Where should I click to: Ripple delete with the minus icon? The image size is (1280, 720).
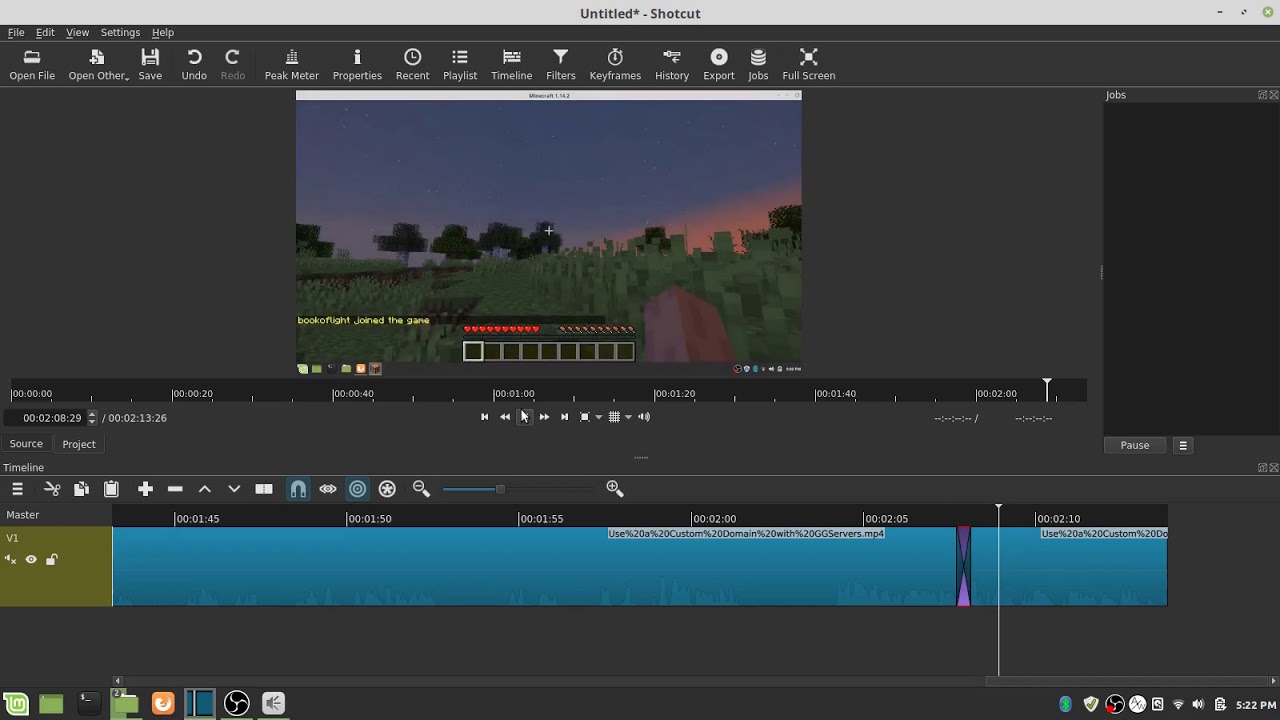(x=175, y=489)
